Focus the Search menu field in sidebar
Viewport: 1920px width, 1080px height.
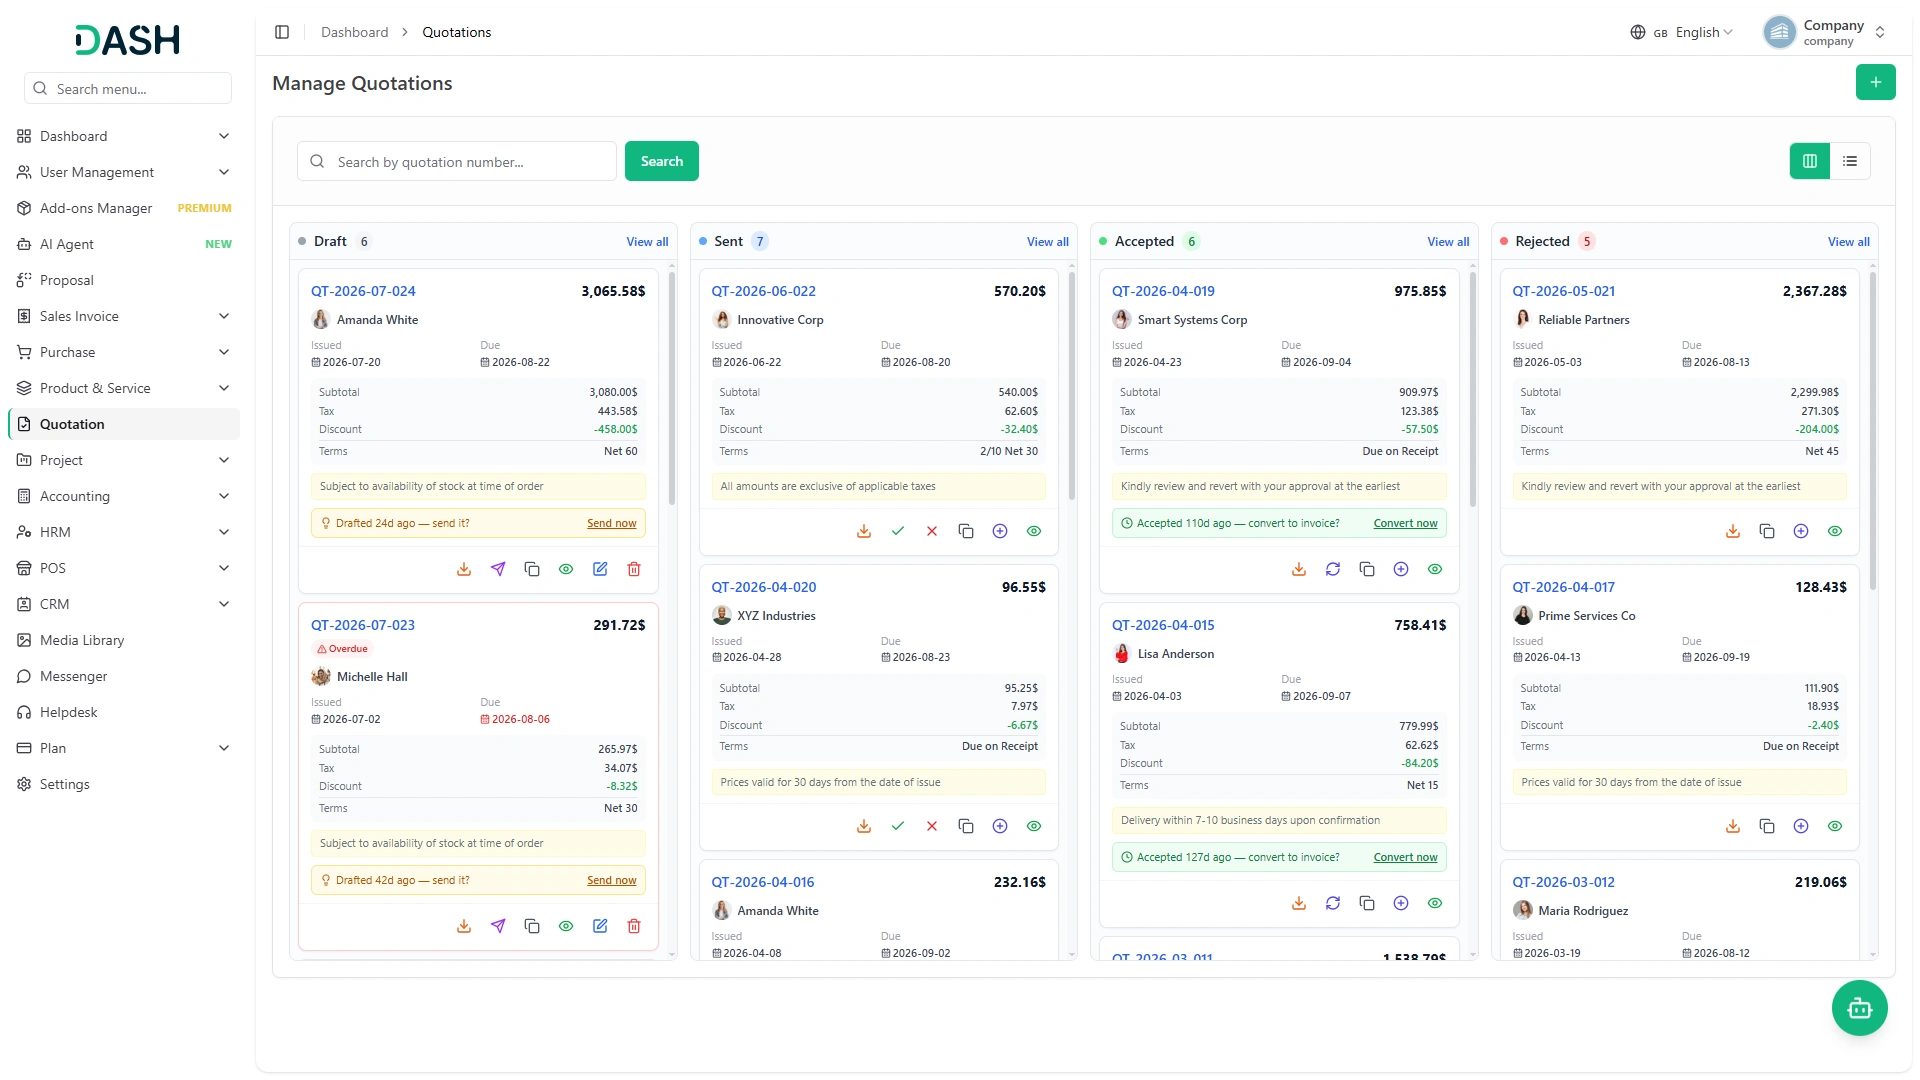click(x=128, y=88)
